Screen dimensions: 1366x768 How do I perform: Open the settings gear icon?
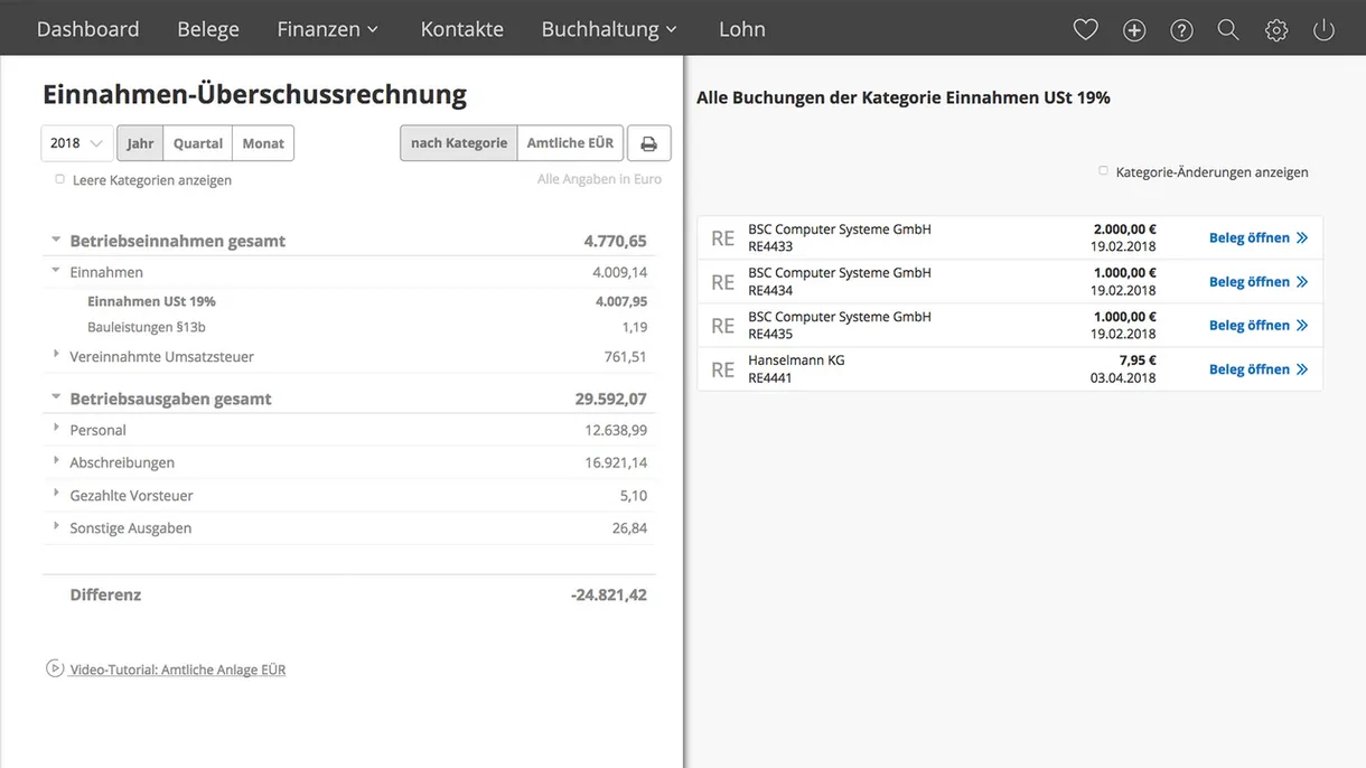click(x=1276, y=30)
